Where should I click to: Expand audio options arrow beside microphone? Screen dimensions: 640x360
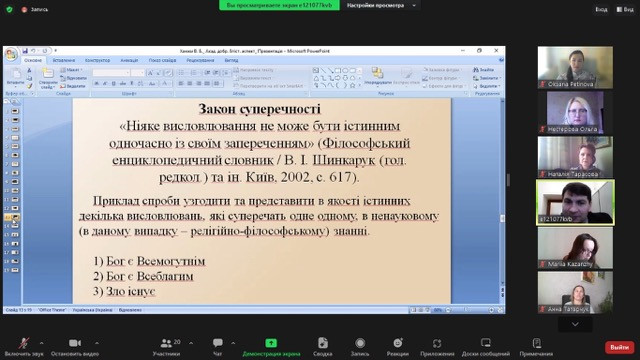pos(41,343)
